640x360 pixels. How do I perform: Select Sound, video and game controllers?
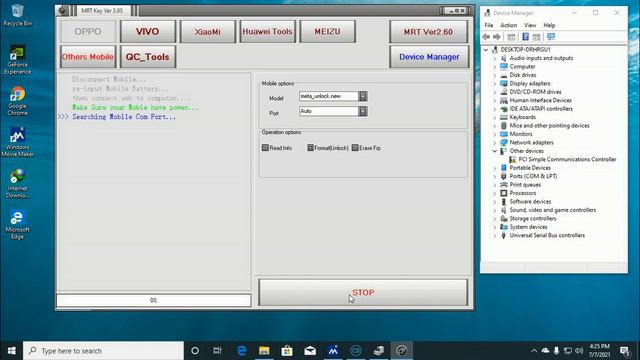pos(553,210)
